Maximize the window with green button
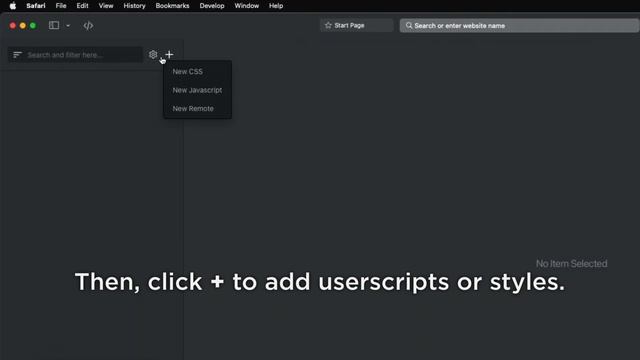 33,25
